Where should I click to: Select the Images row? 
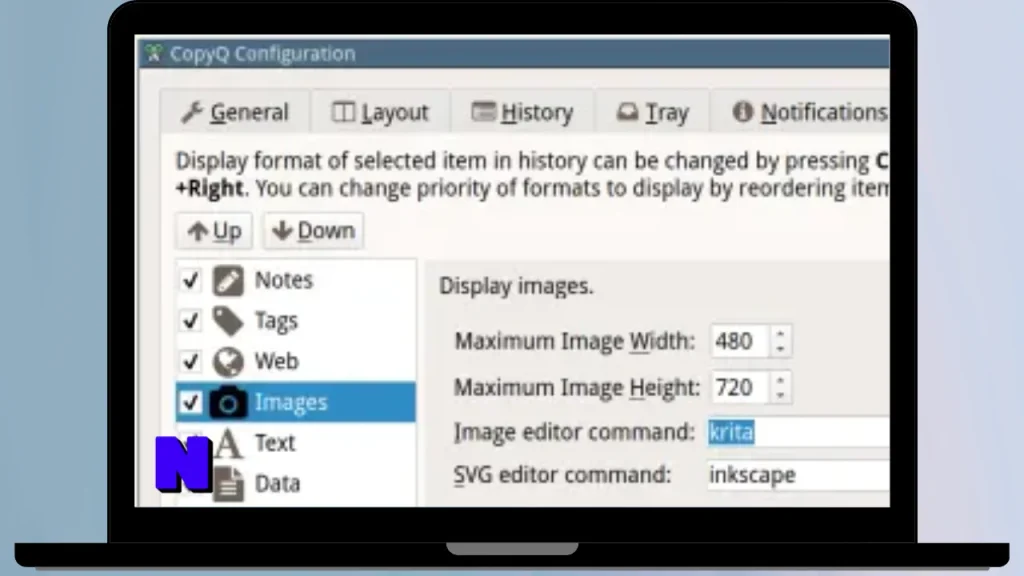295,402
